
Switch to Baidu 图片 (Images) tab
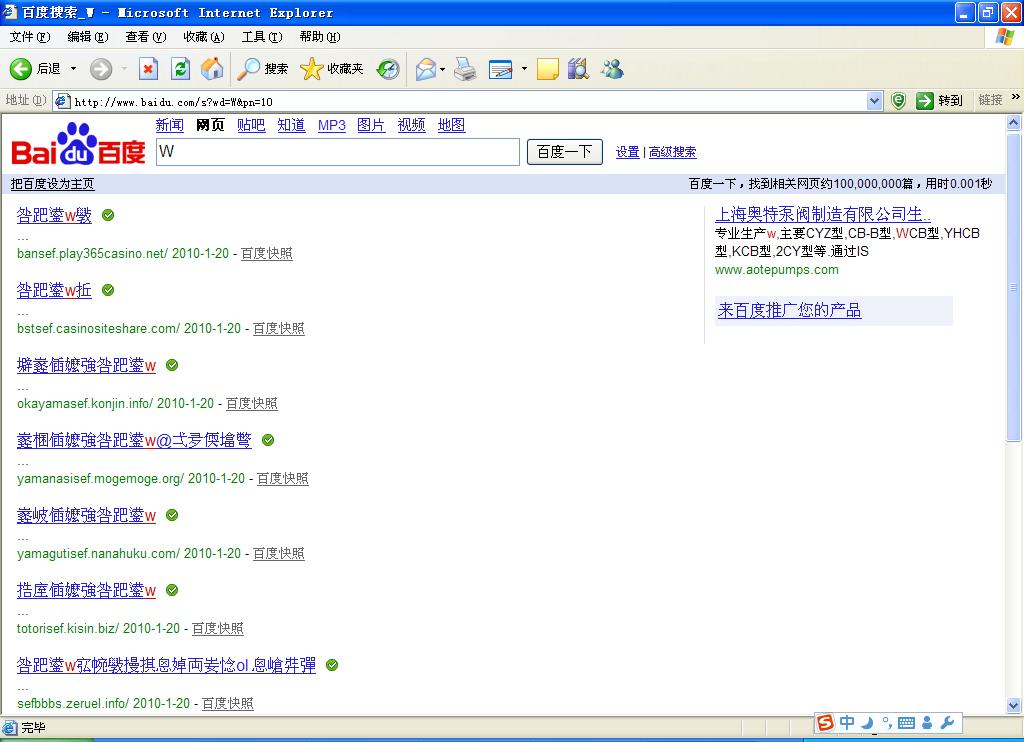tap(371, 125)
